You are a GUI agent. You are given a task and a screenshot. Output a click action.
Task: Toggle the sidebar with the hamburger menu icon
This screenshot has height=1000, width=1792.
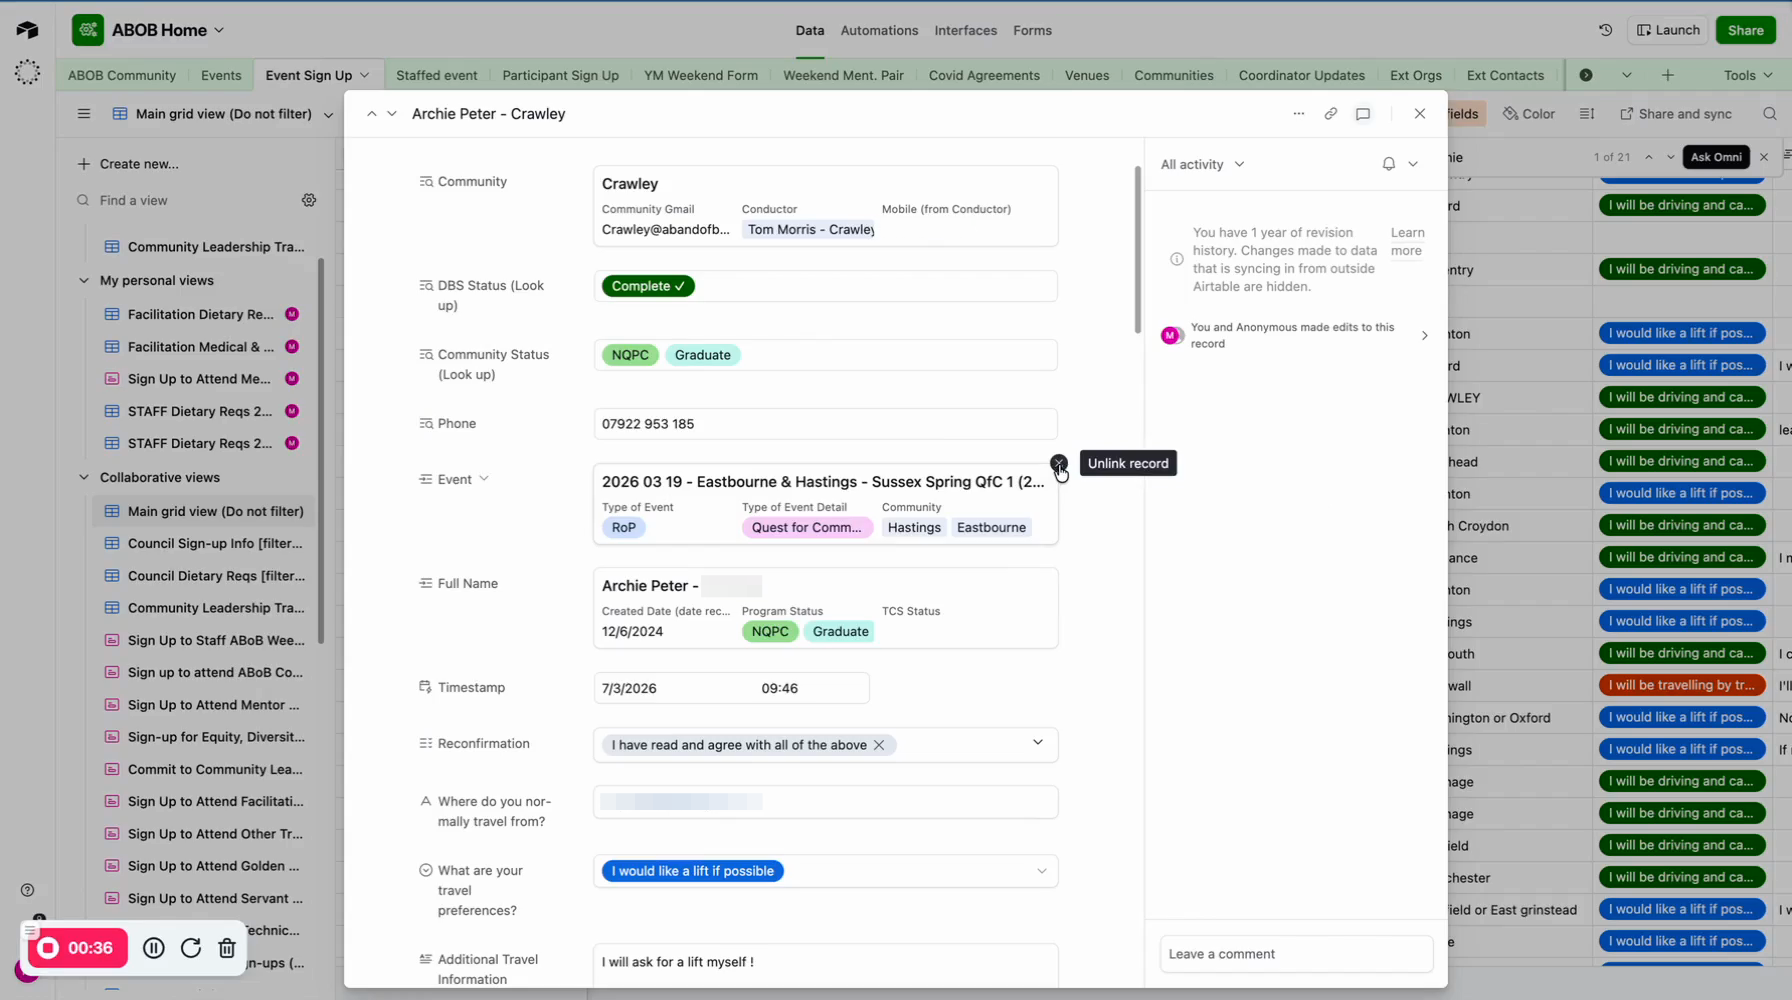tap(84, 114)
